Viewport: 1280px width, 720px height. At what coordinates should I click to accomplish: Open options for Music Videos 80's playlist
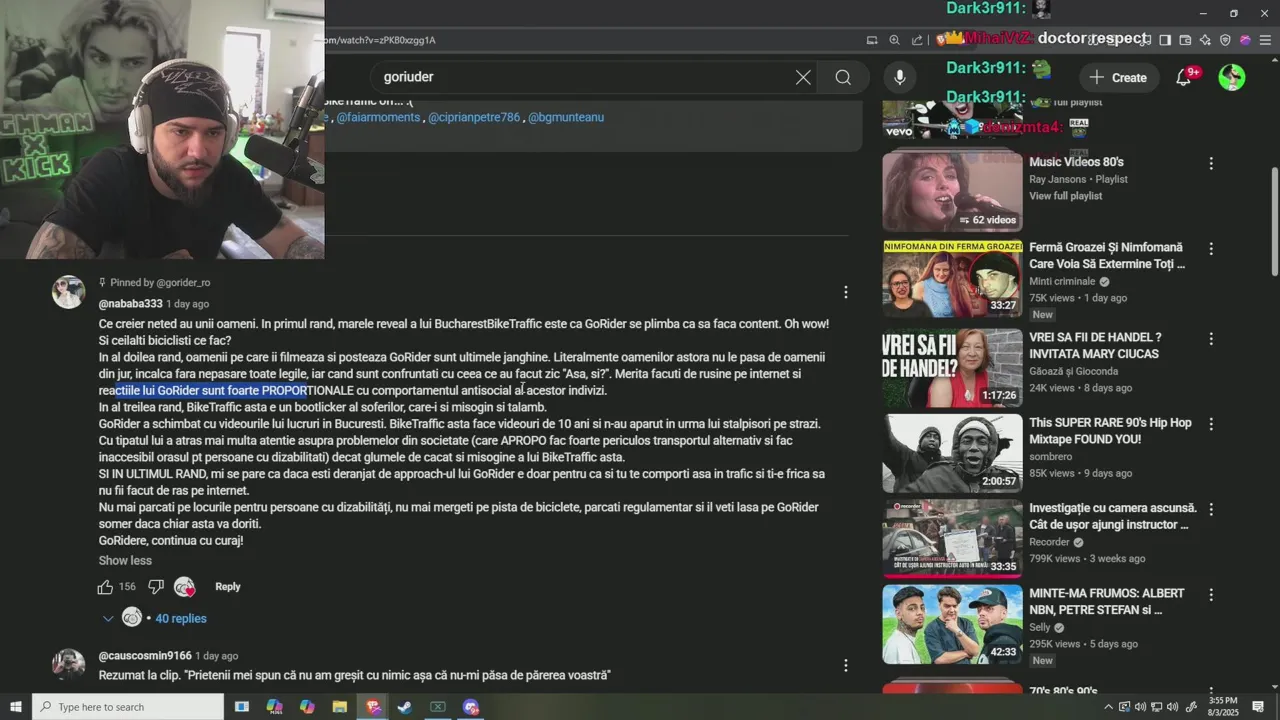[x=1211, y=163]
